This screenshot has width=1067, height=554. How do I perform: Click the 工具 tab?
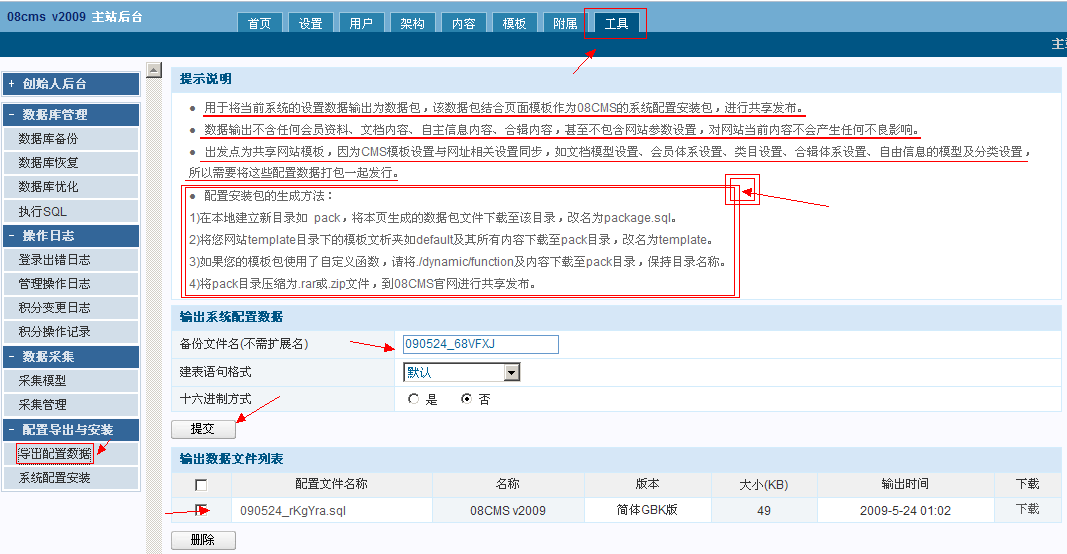pyautogui.click(x=616, y=23)
